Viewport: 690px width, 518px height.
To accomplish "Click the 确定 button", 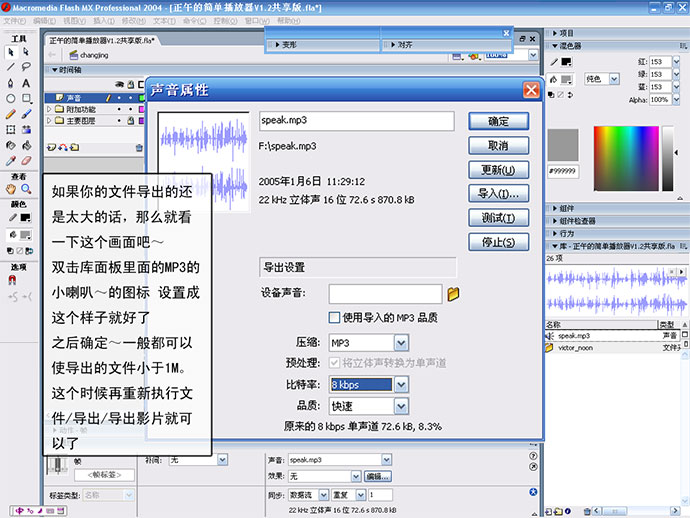I will click(x=499, y=121).
